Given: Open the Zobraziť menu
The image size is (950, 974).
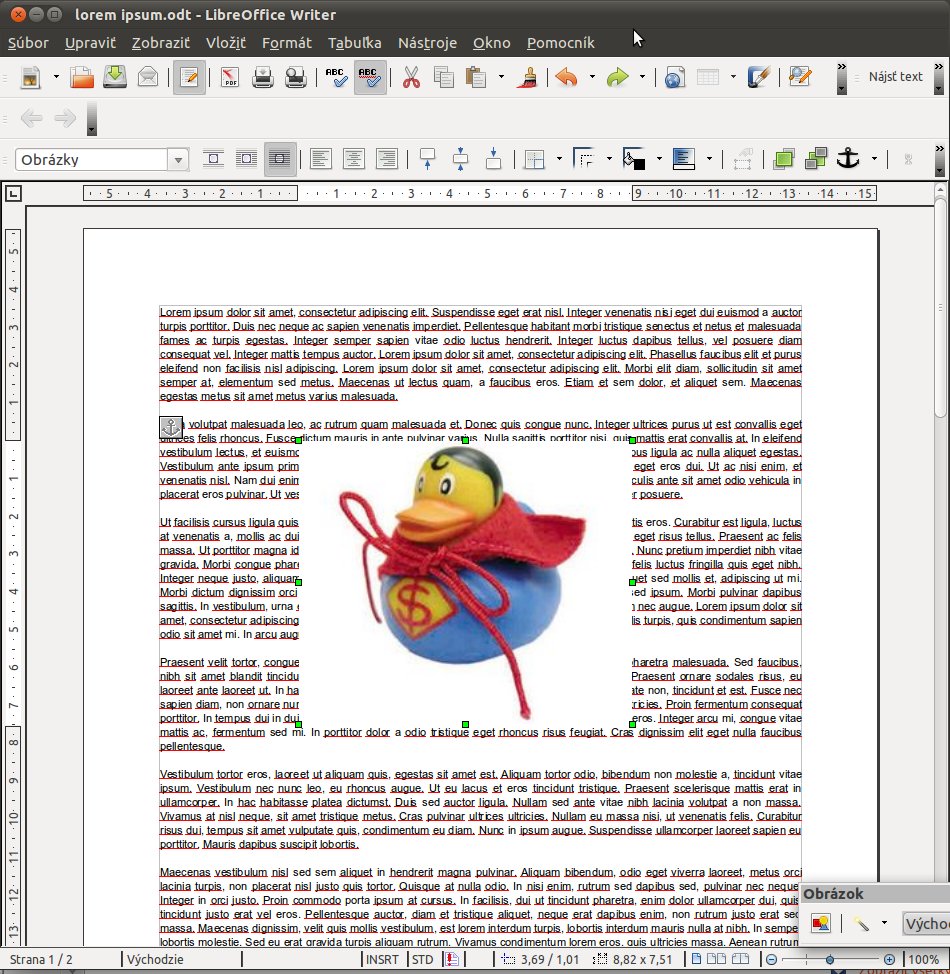Looking at the screenshot, I should 160,43.
